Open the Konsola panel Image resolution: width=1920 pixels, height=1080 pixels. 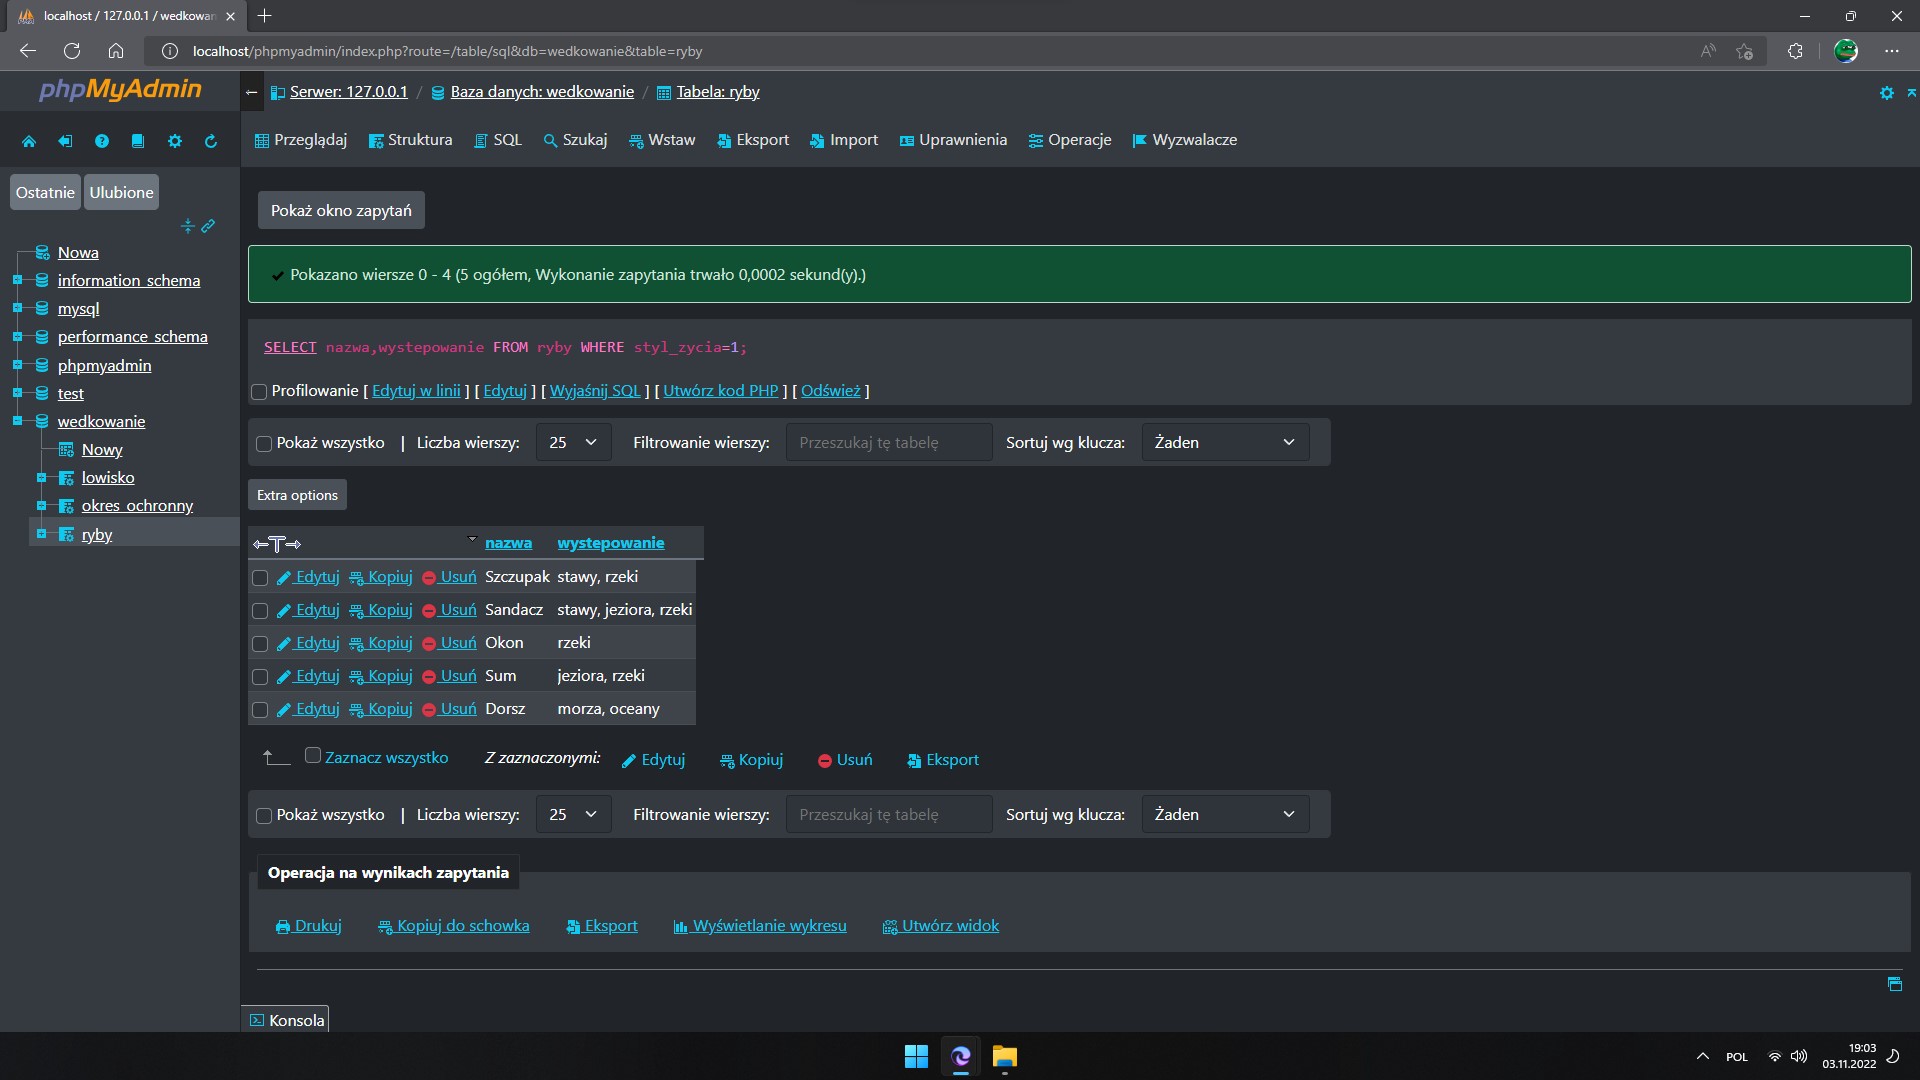pyautogui.click(x=286, y=1020)
